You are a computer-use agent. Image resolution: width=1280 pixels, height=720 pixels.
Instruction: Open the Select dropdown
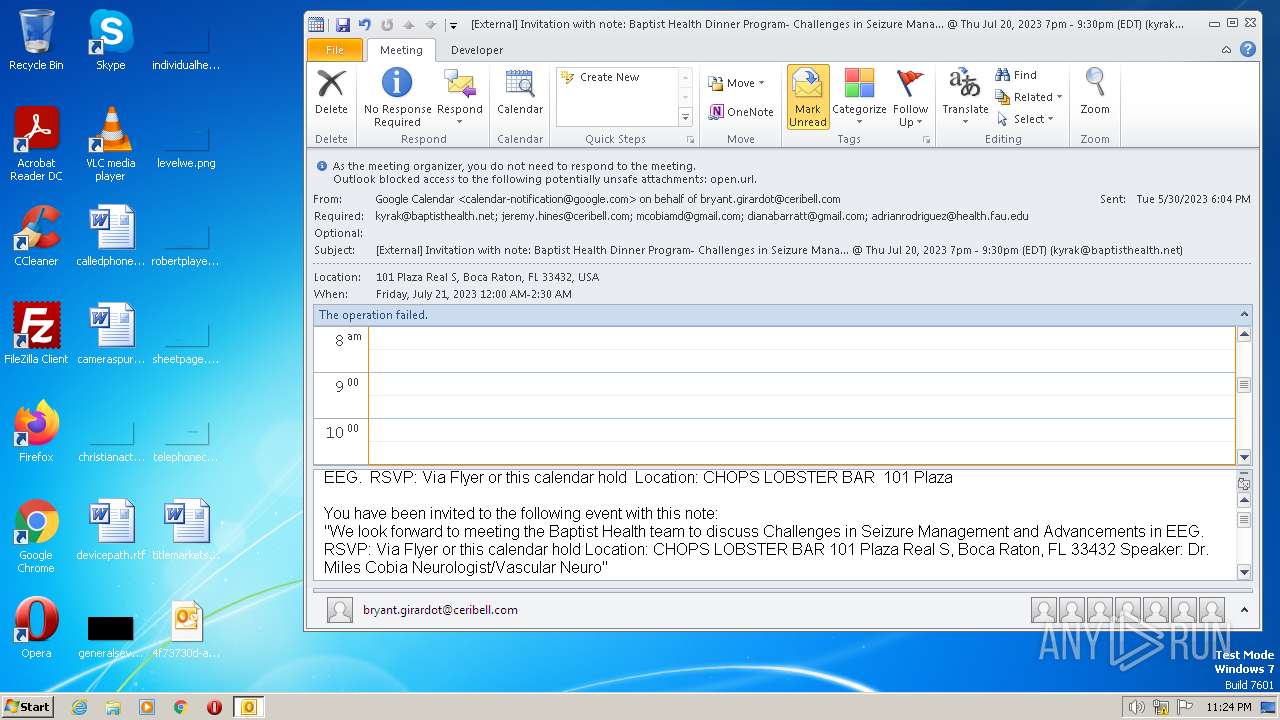tap(1025, 119)
